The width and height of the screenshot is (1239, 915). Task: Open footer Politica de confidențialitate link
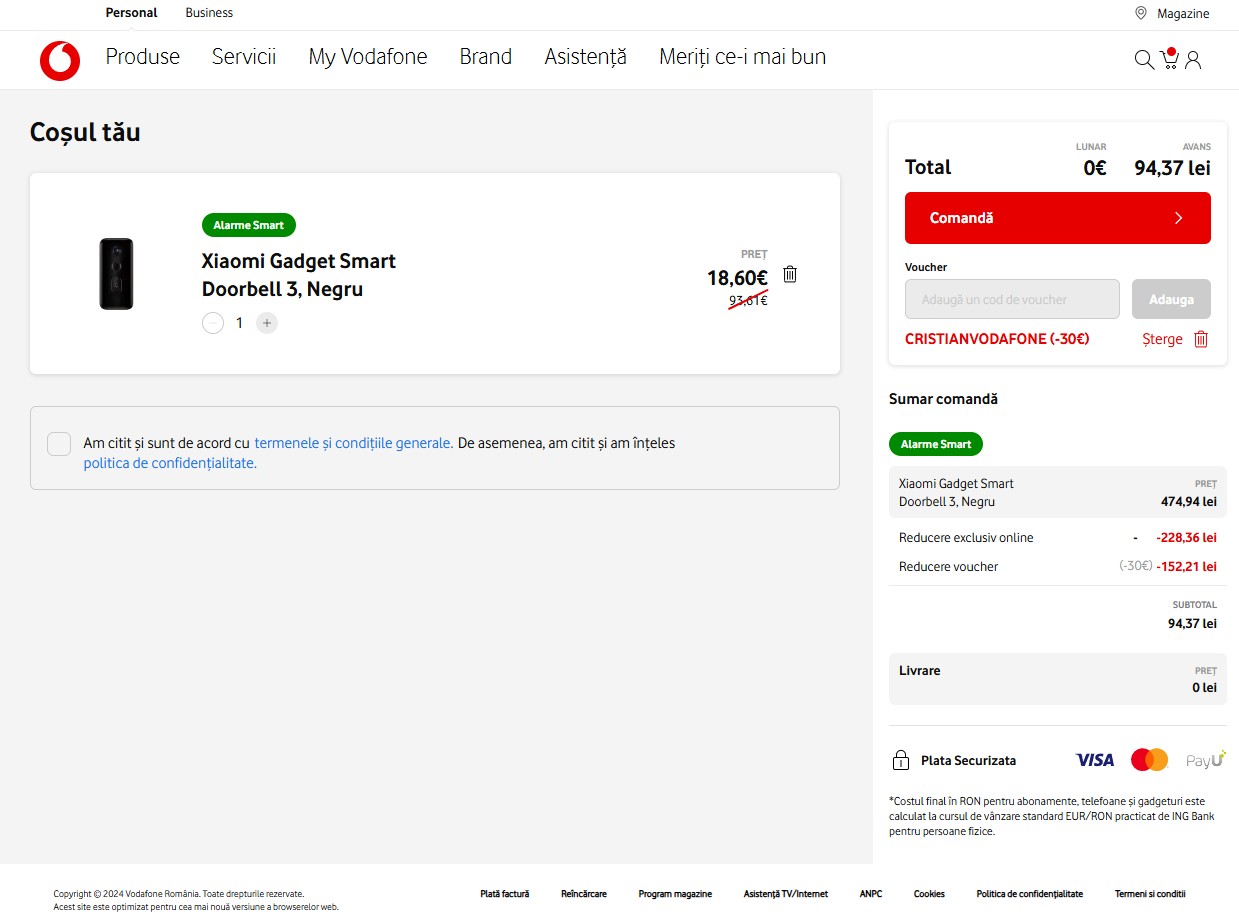[1030, 894]
